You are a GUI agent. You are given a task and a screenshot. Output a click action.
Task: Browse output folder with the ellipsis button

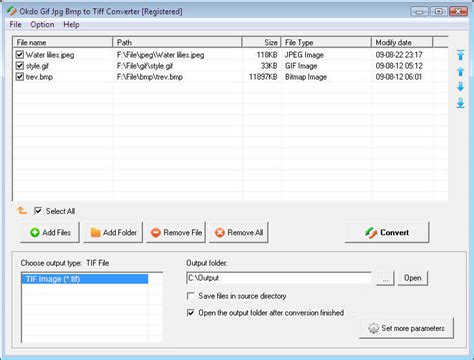[385, 278]
